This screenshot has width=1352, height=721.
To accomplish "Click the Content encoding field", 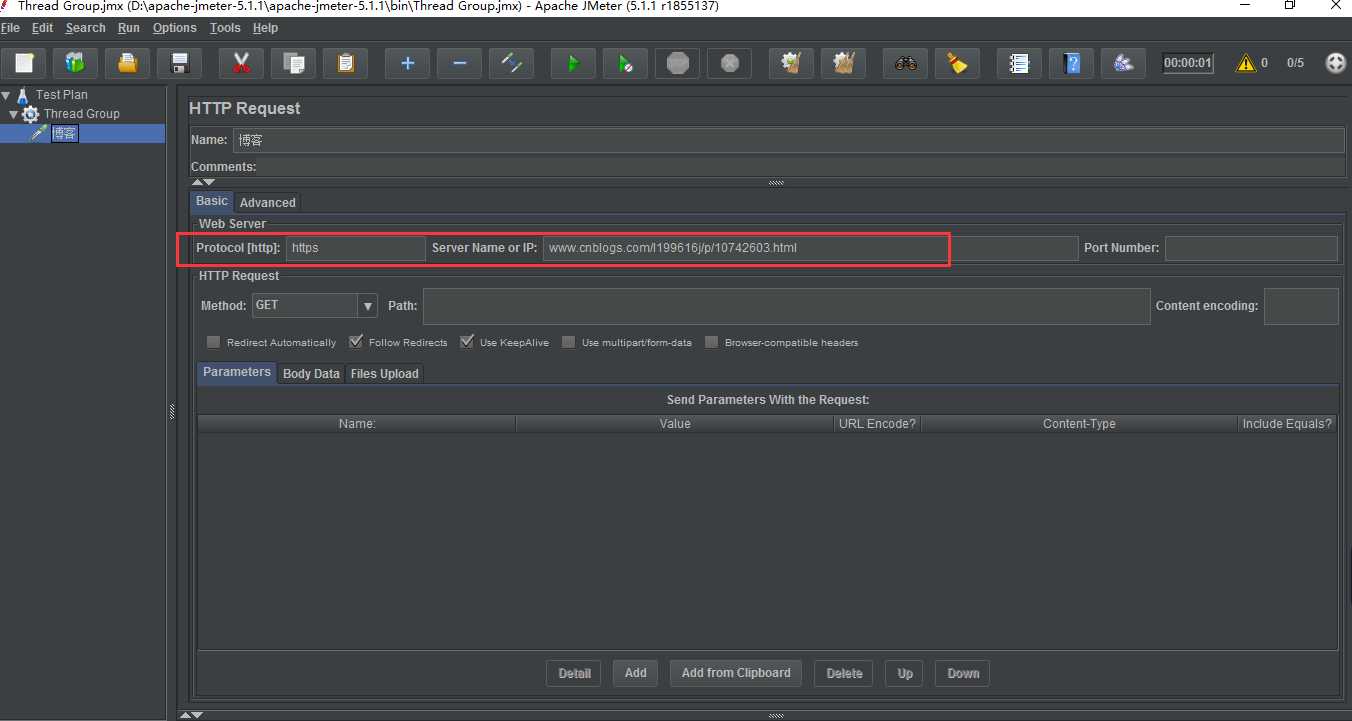I will click(x=1301, y=306).
